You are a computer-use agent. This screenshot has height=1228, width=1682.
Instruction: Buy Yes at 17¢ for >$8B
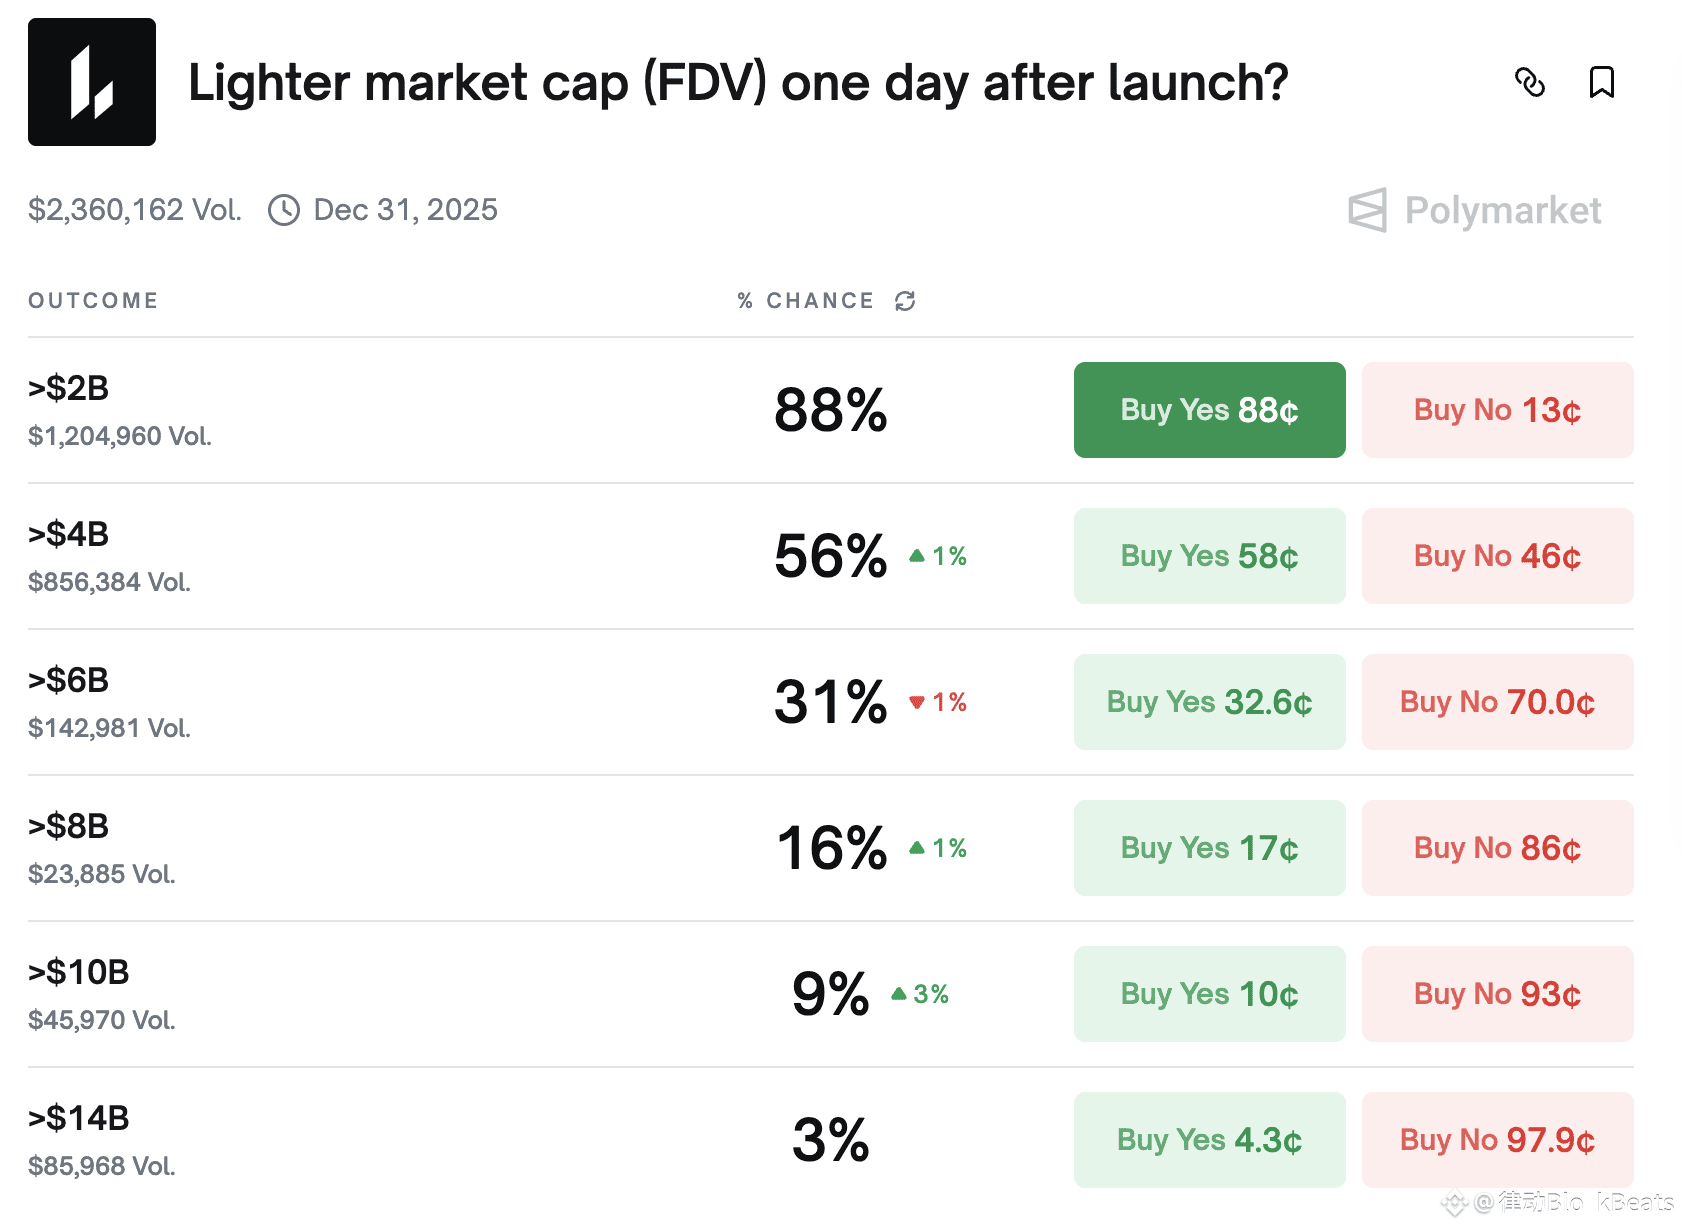point(1209,848)
